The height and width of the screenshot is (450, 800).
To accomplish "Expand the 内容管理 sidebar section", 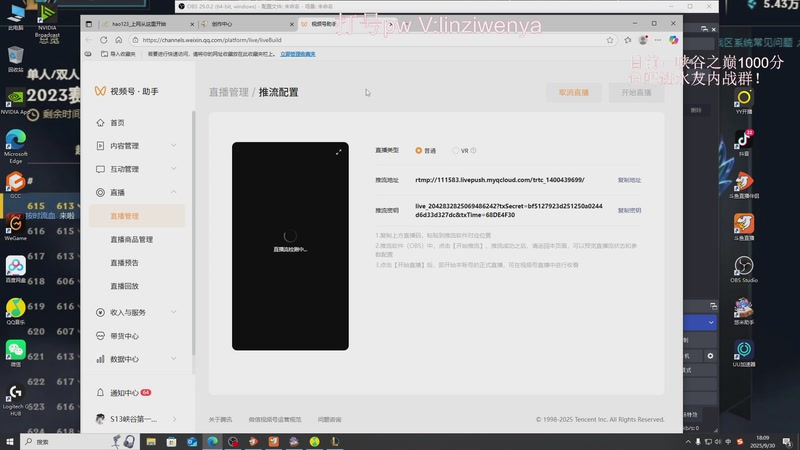I will [x=137, y=146].
